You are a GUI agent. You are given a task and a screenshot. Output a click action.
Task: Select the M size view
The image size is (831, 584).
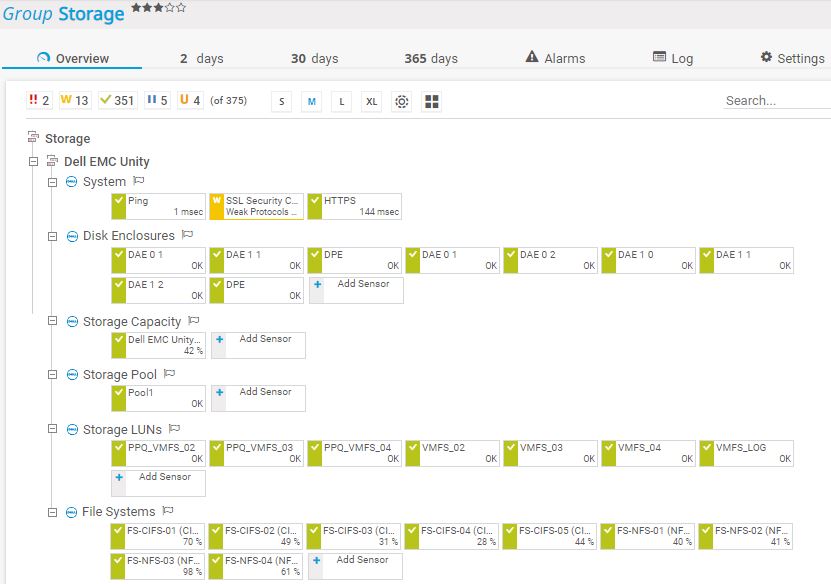point(312,101)
